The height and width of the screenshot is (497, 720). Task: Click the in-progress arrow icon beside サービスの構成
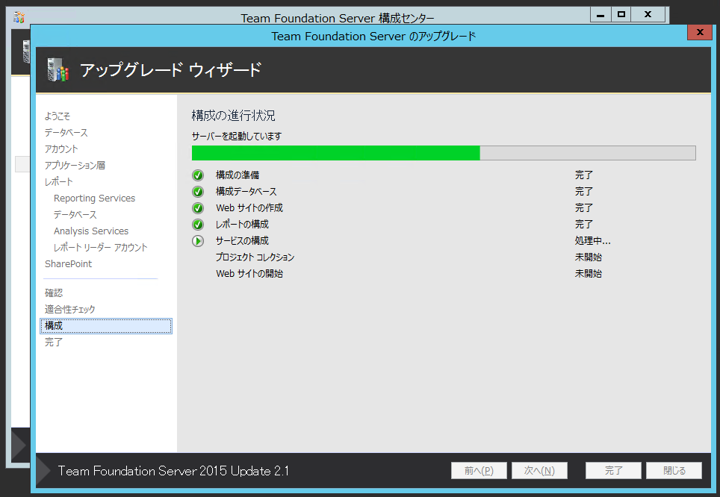click(198, 241)
